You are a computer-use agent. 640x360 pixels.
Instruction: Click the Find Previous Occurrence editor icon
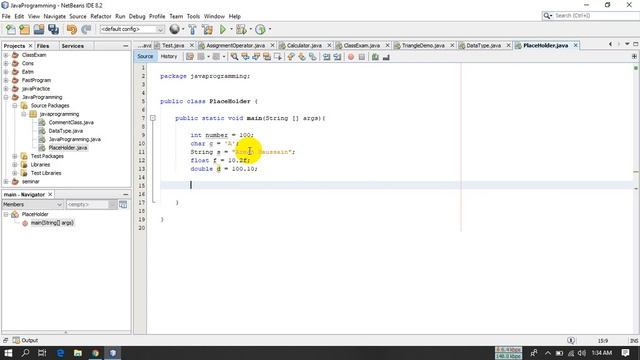point(245,57)
